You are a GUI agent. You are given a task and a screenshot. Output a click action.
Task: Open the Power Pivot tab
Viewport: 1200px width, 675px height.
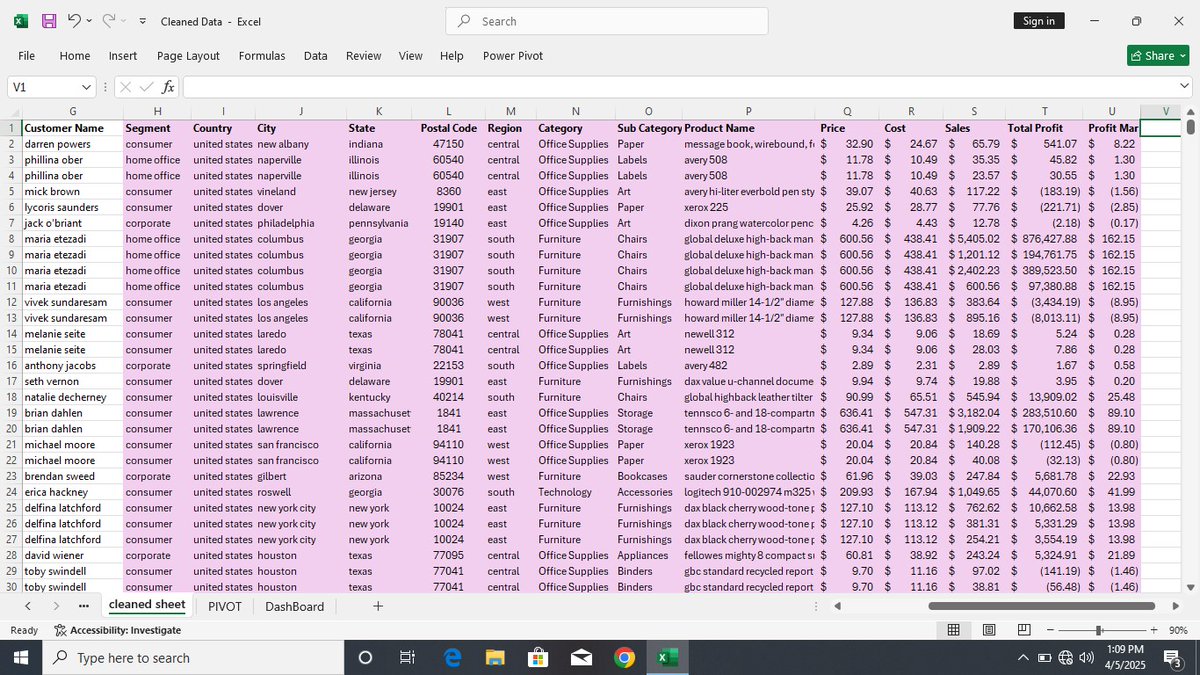click(x=513, y=56)
